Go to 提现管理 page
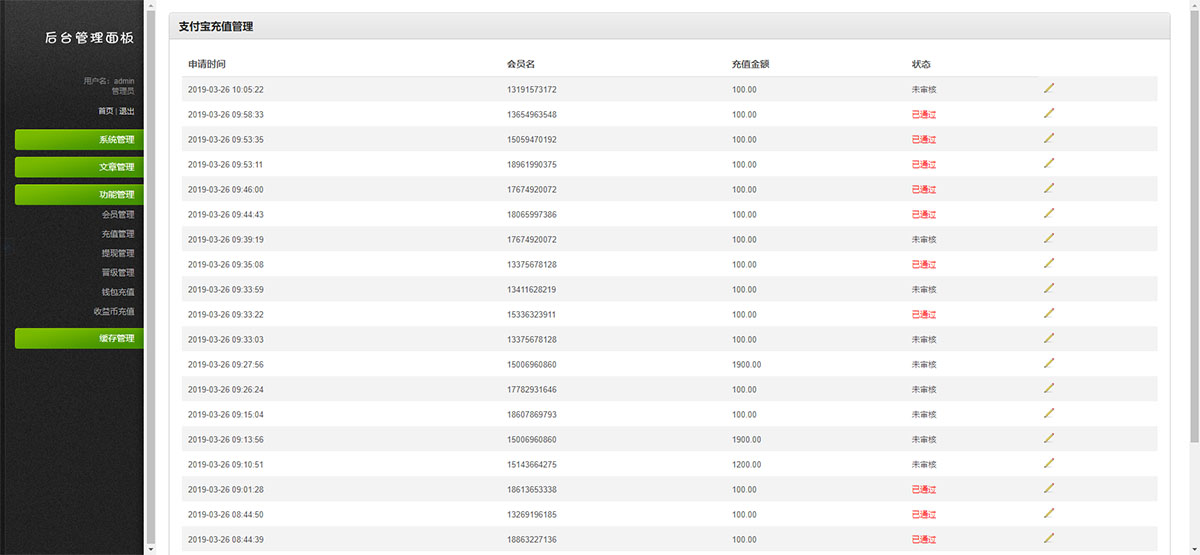Screen dimensions: 1200x555 (117, 253)
